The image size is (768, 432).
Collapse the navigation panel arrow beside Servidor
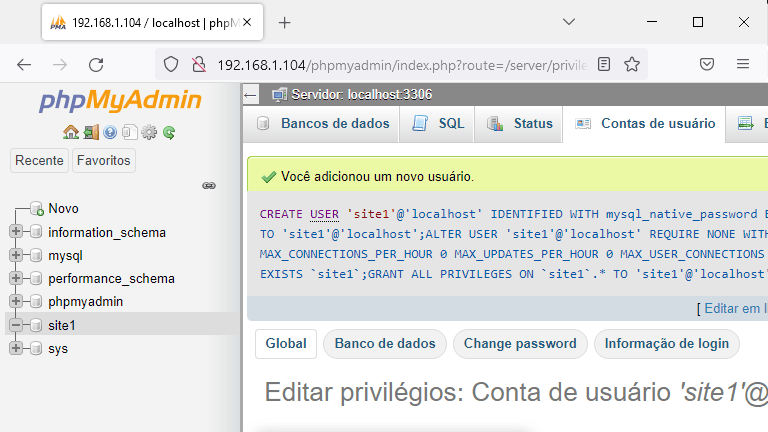pos(250,95)
